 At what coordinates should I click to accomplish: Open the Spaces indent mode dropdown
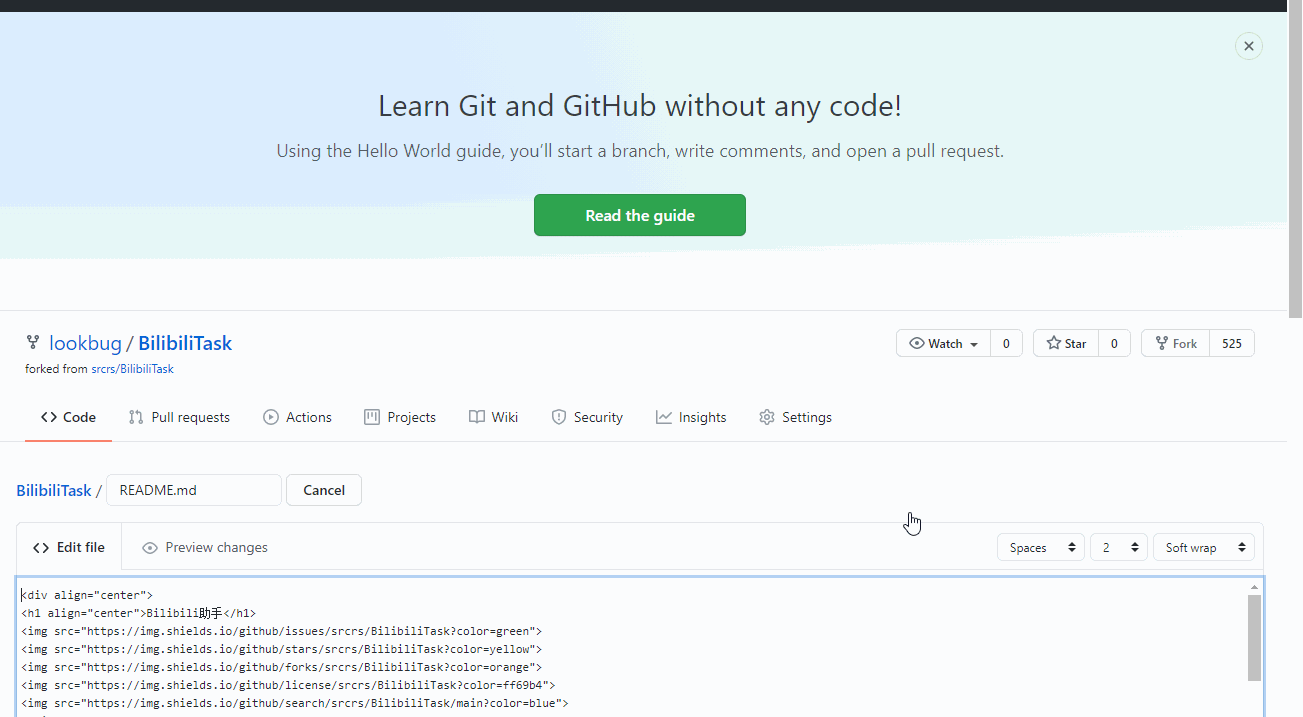tap(1041, 547)
